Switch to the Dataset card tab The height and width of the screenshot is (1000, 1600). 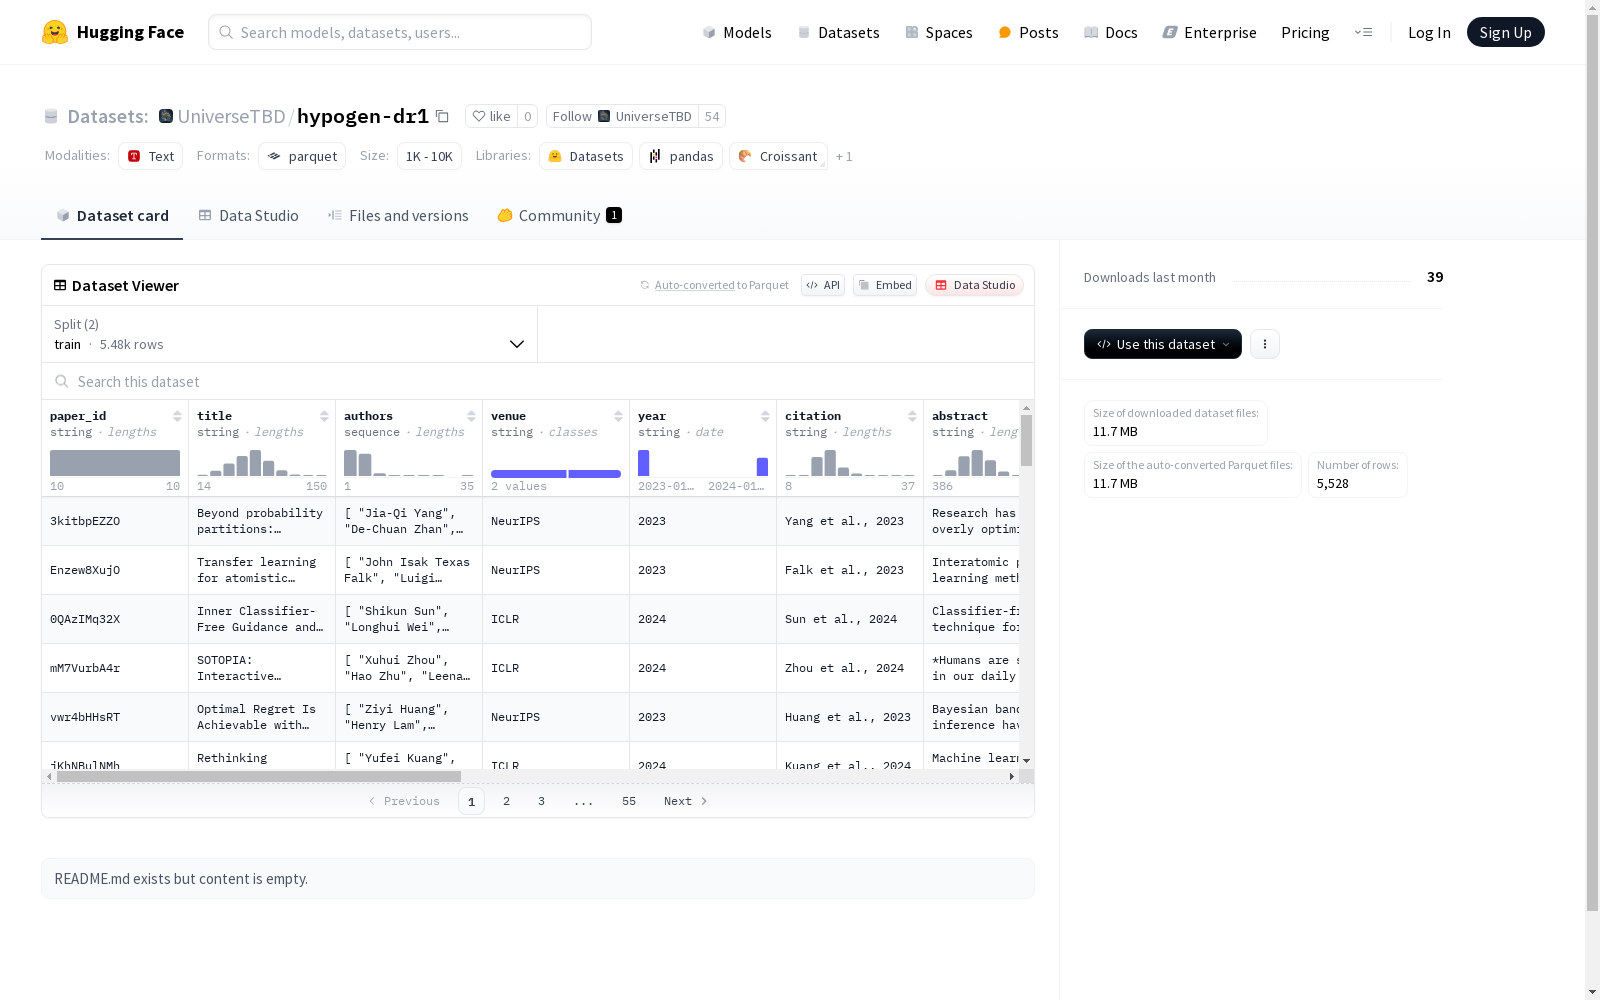(x=112, y=215)
